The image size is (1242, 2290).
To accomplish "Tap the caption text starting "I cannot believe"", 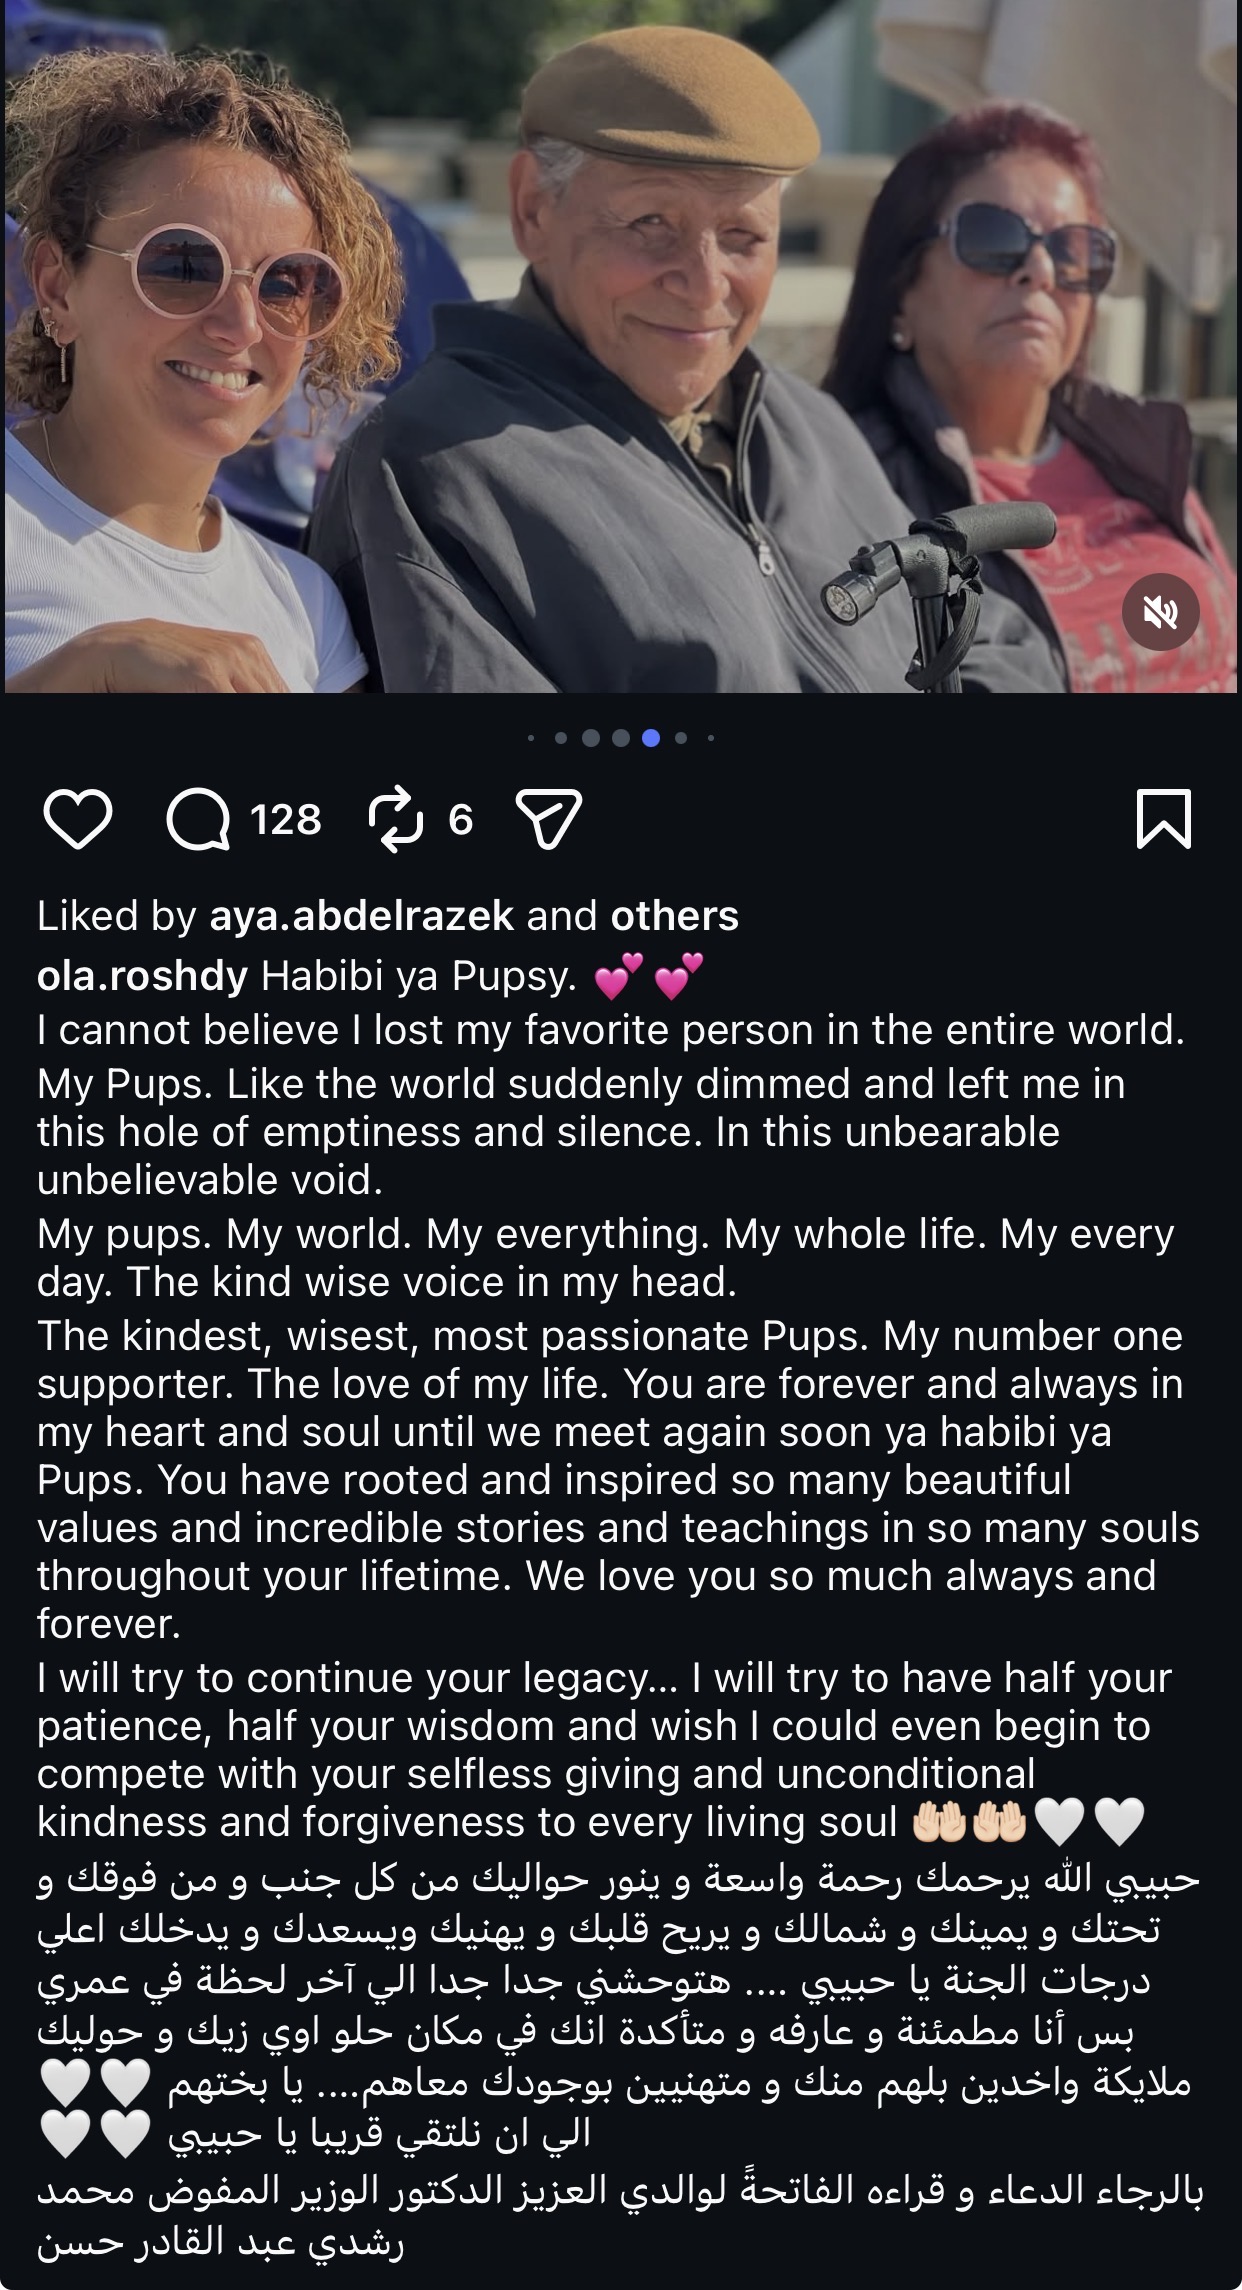I will pyautogui.click(x=610, y=1030).
